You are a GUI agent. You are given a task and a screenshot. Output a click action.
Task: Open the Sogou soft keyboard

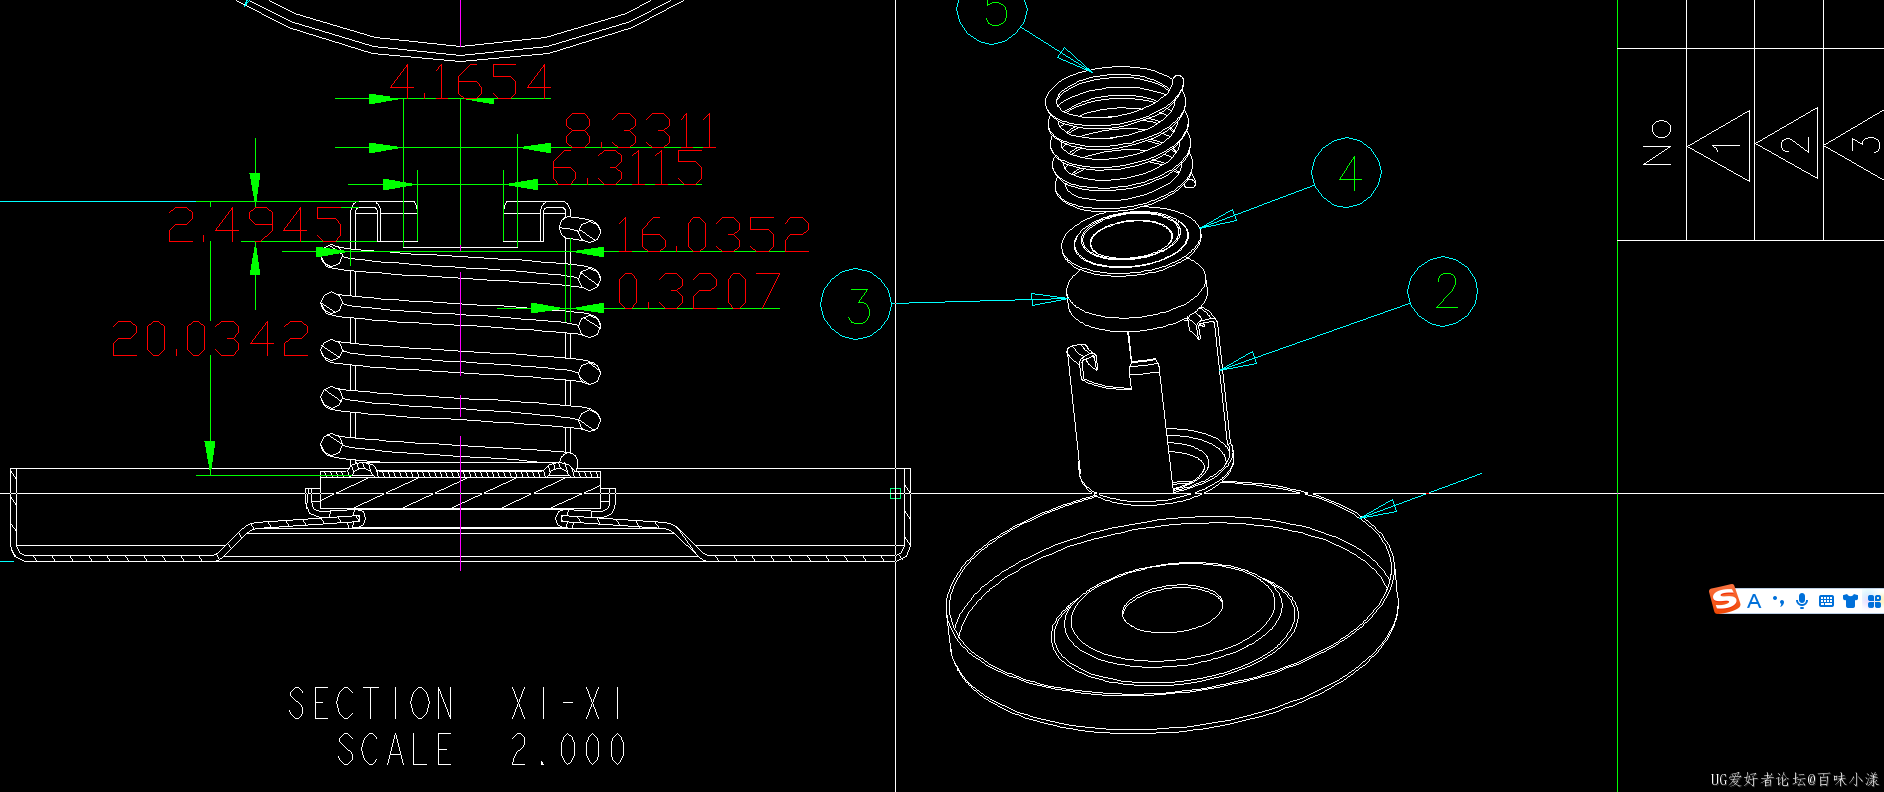point(1826,601)
